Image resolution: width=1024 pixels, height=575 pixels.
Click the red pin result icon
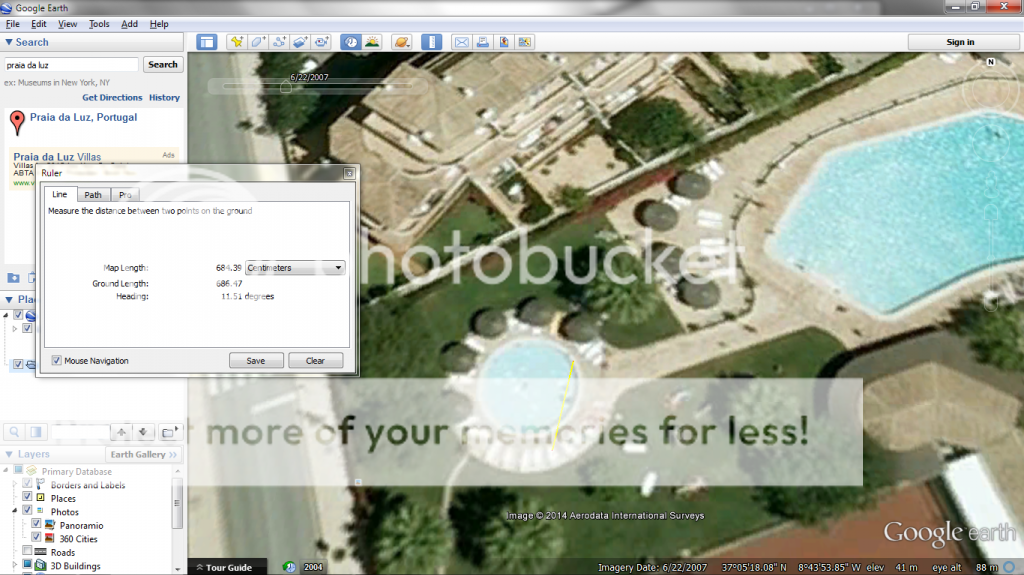[17, 122]
